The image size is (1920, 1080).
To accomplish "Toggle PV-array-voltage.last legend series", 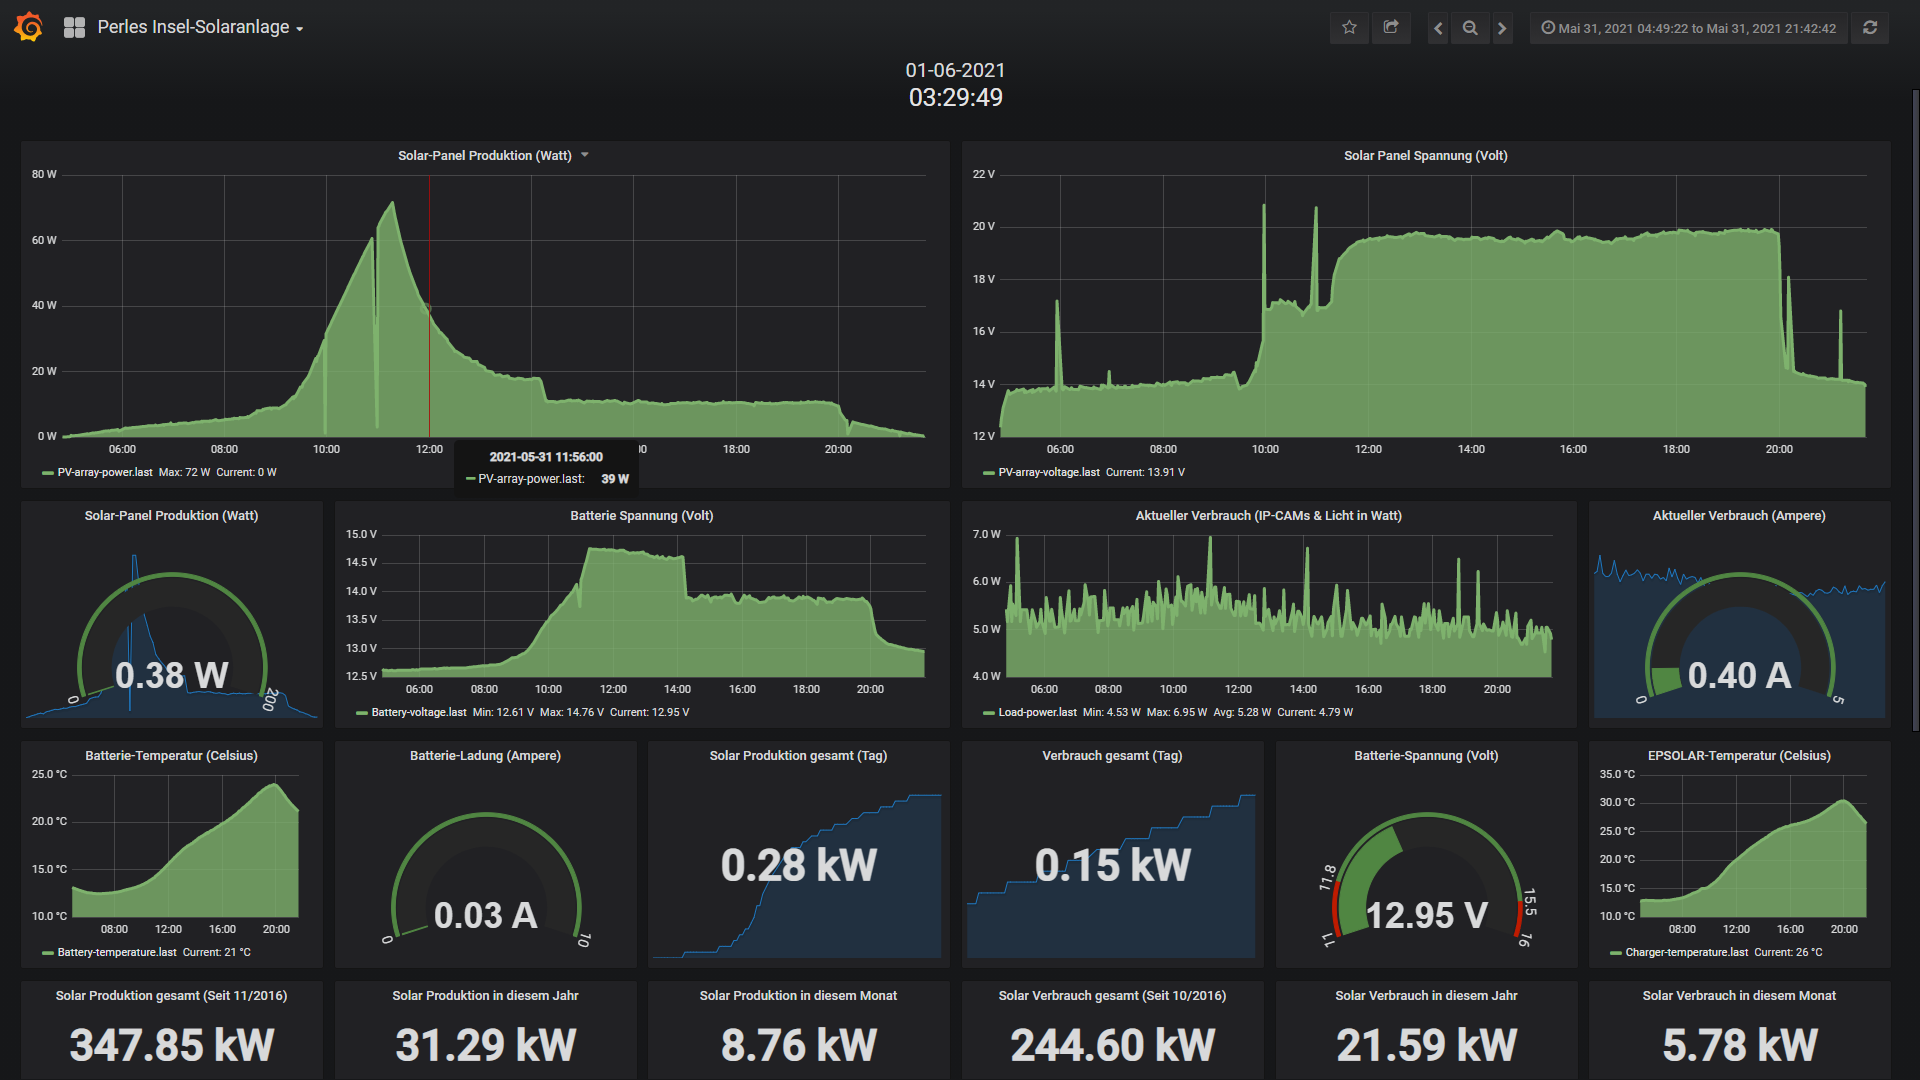I will coord(1048,473).
